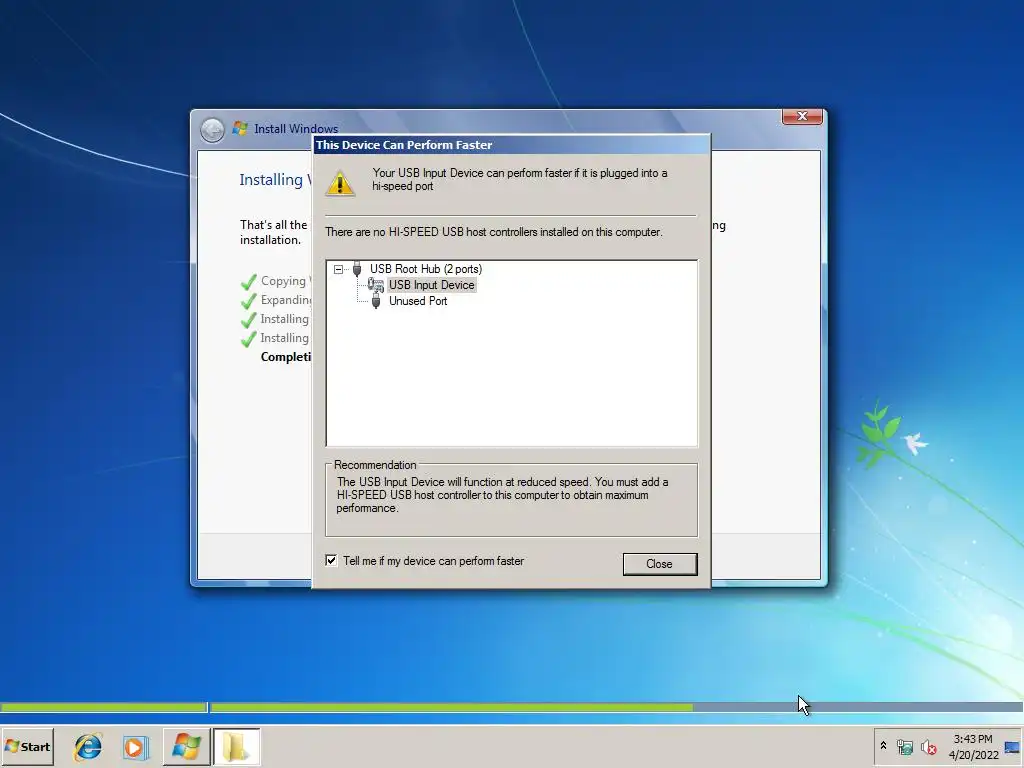This screenshot has height=768, width=1024.
Task: Click the Show Desktop icon in tray
Action: (x=1012, y=747)
